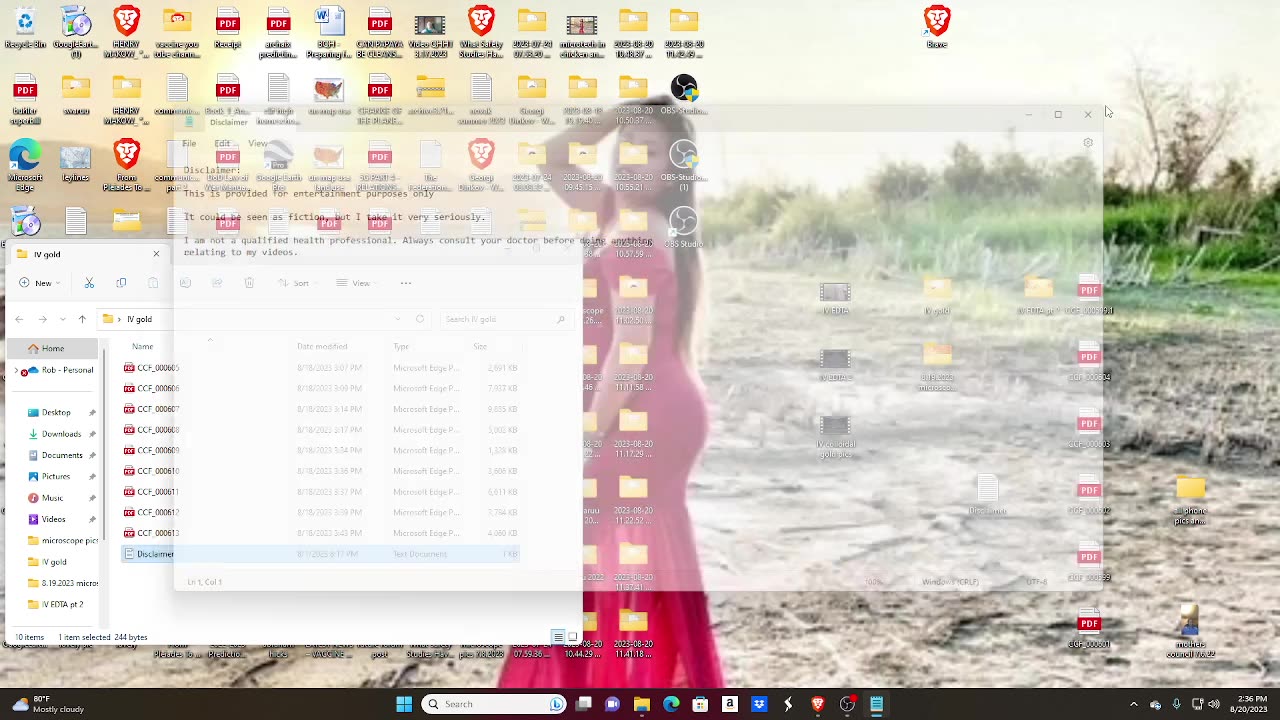The width and height of the screenshot is (1280, 720).
Task: Open Amazon app from the taskbar
Action: (x=730, y=704)
